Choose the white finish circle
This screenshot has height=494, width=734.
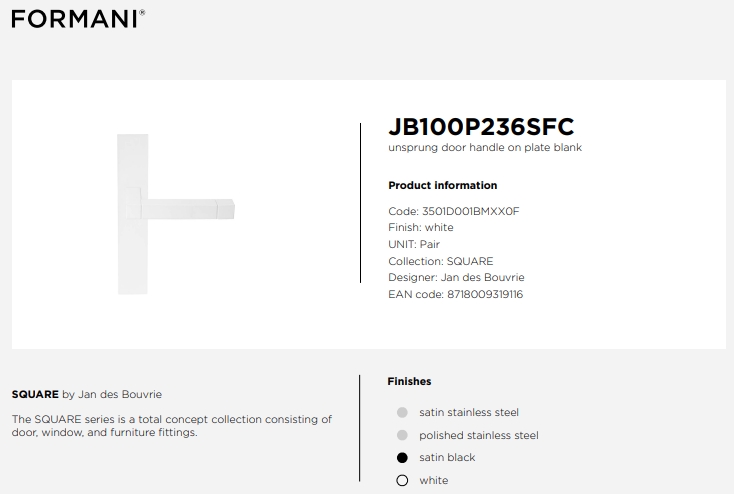click(402, 480)
